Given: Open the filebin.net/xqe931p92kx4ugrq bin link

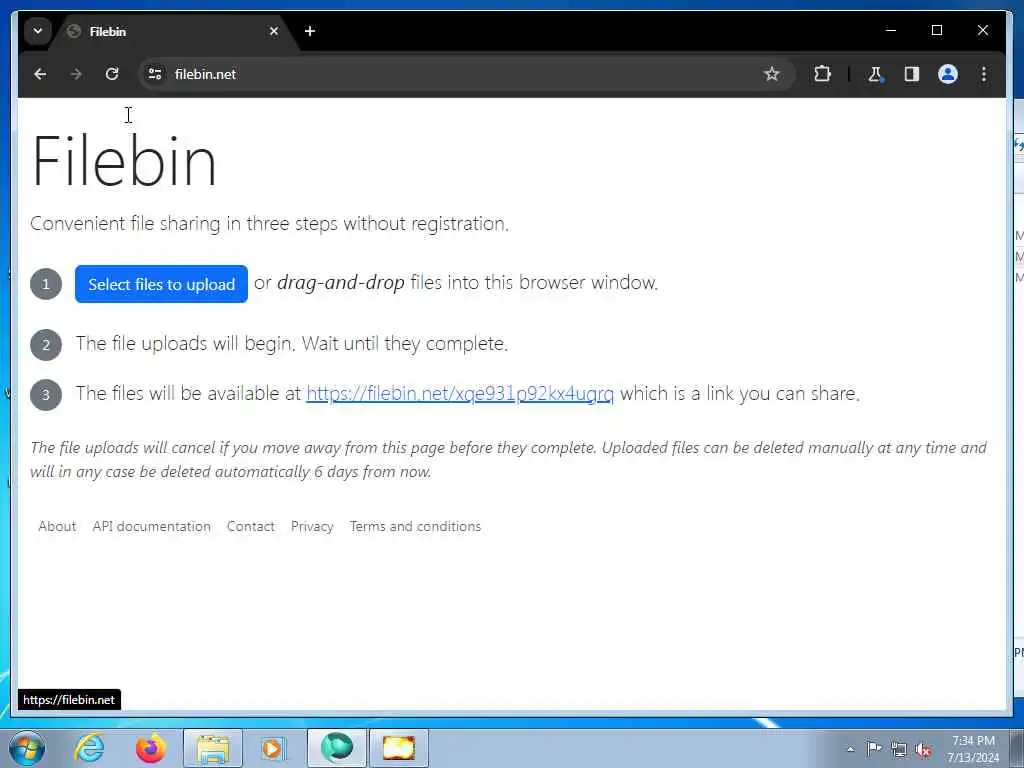Looking at the screenshot, I should coord(460,394).
